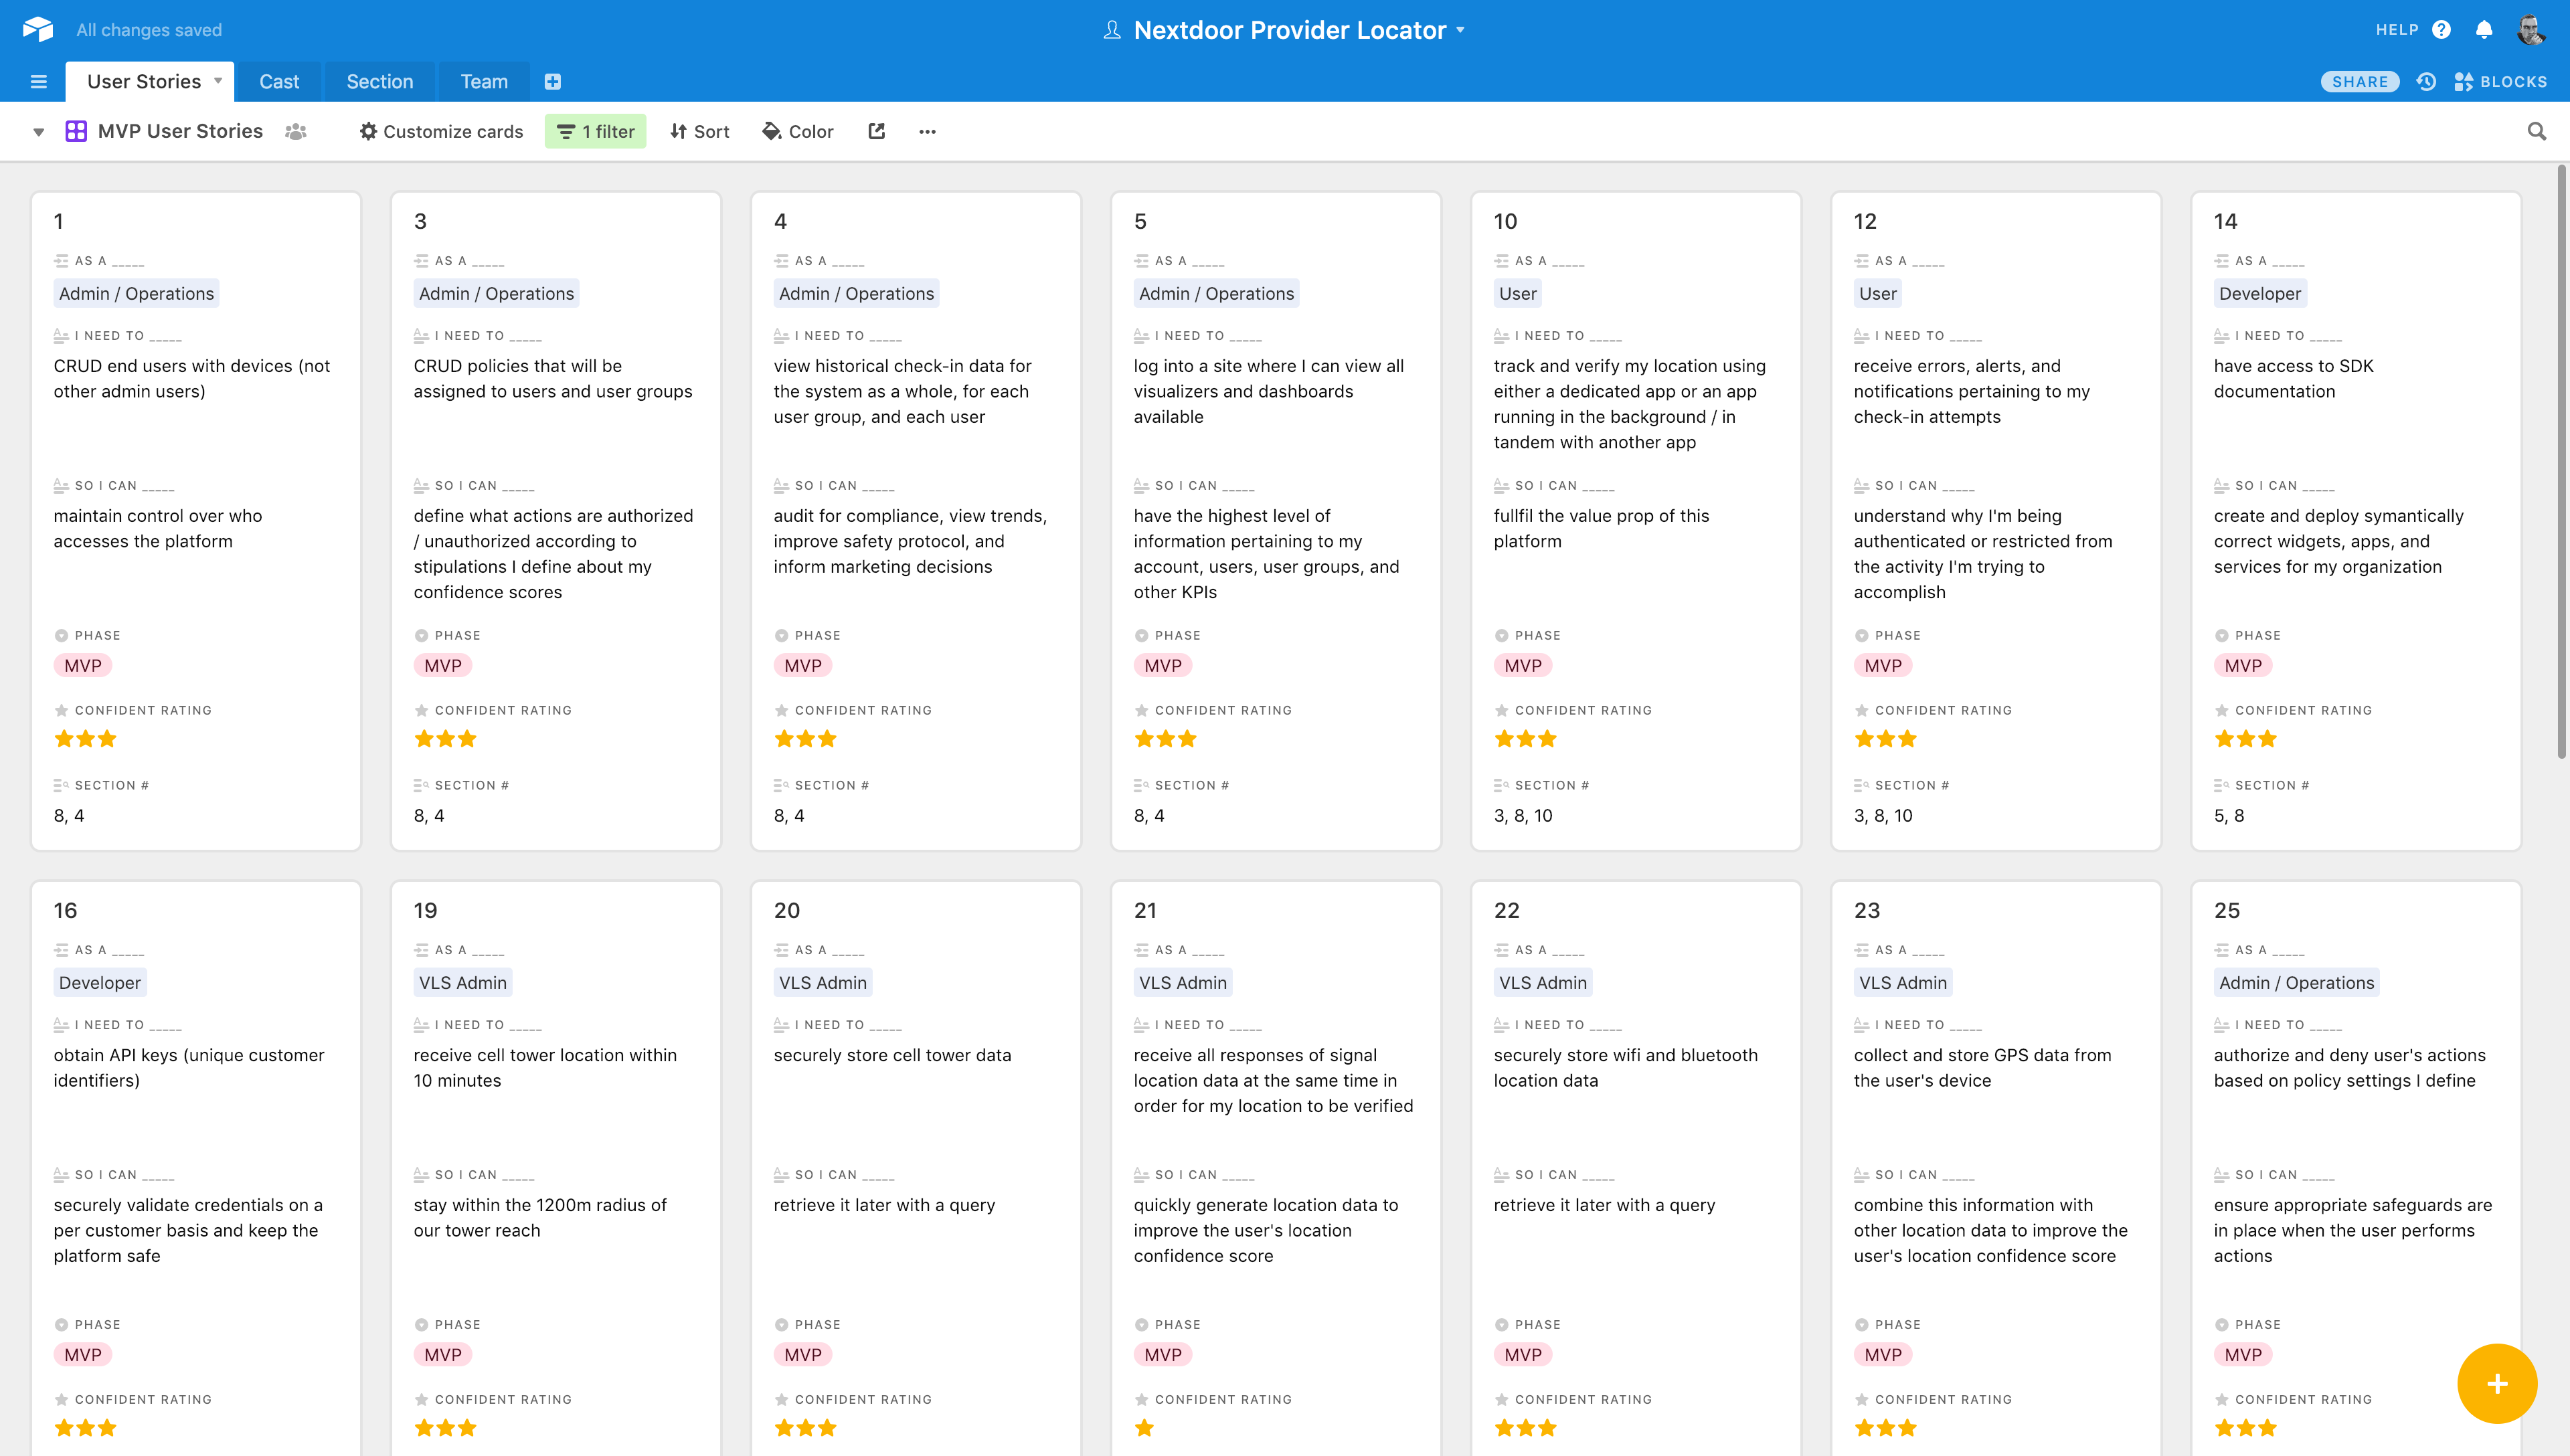
Task: Click the Airtable home logo icon
Action: pos(38,29)
